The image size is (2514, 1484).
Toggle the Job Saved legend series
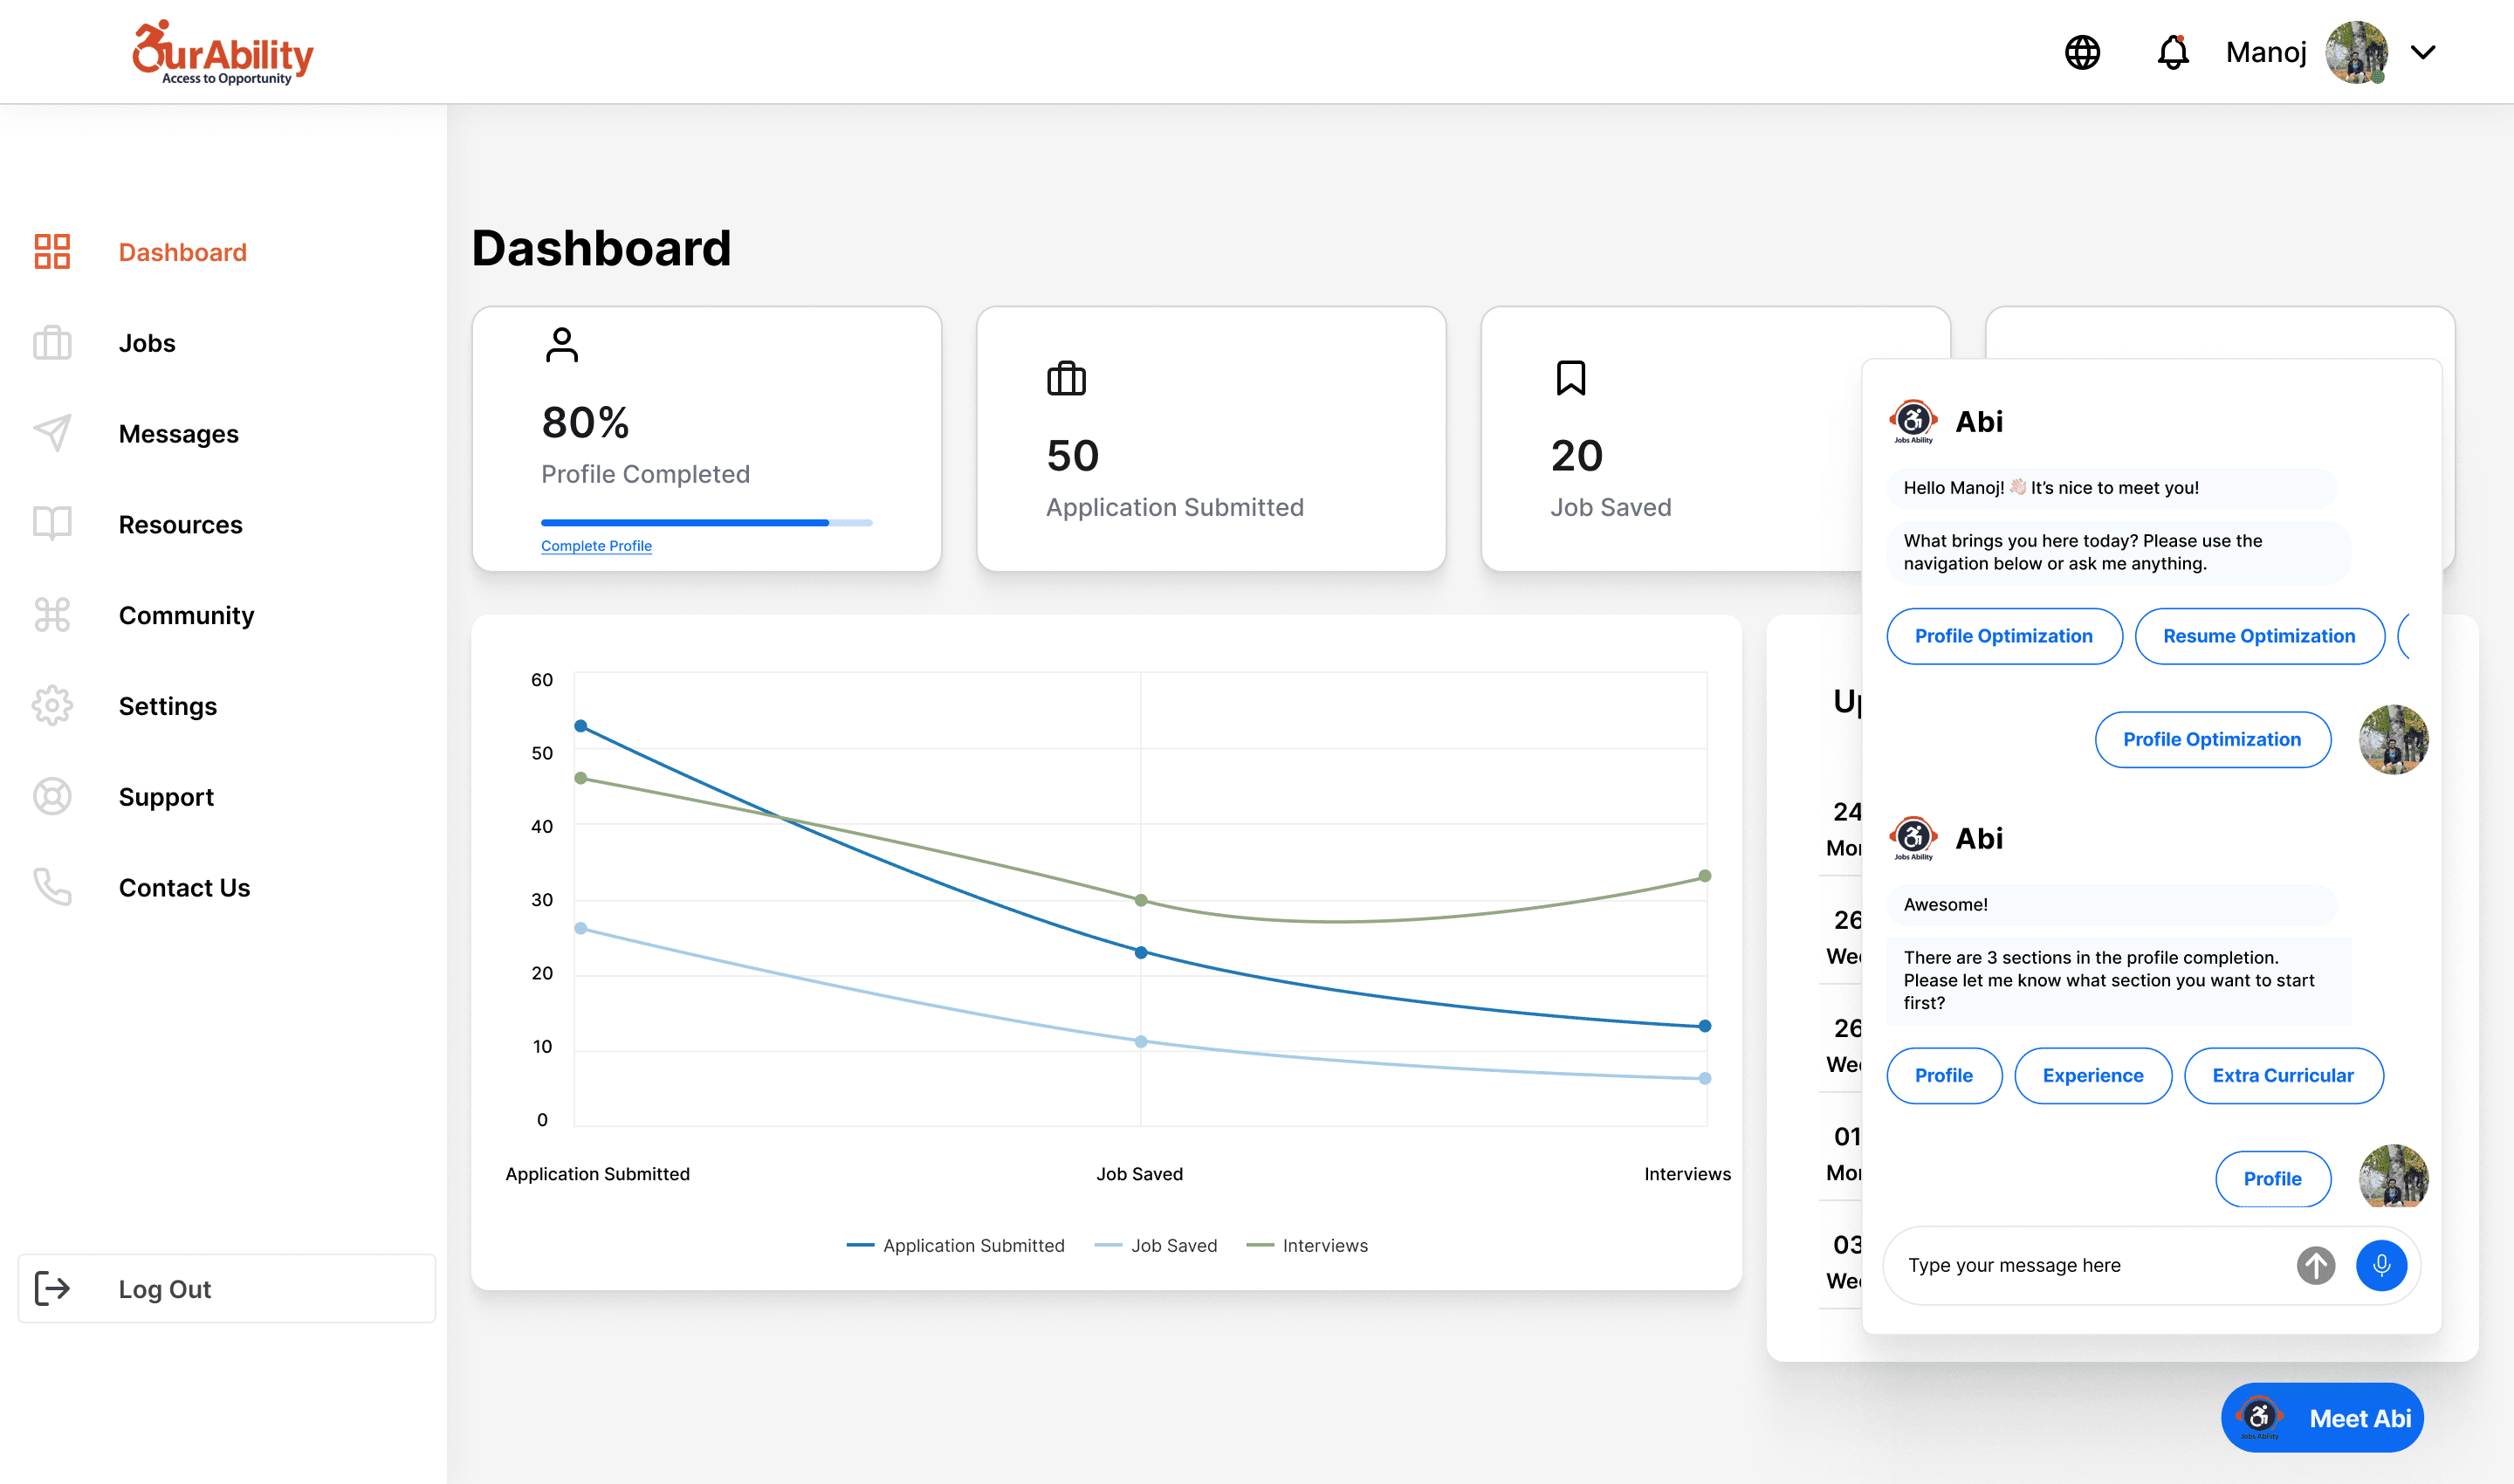tap(1156, 1245)
